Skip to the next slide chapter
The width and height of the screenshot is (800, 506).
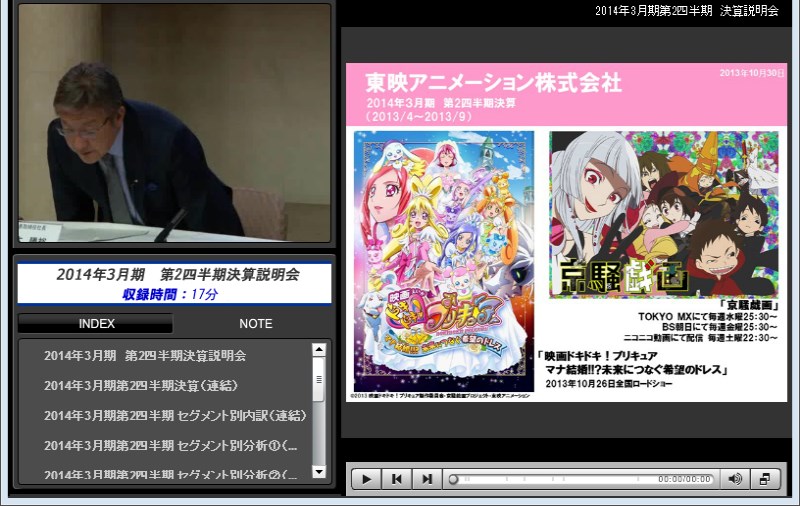[427, 479]
